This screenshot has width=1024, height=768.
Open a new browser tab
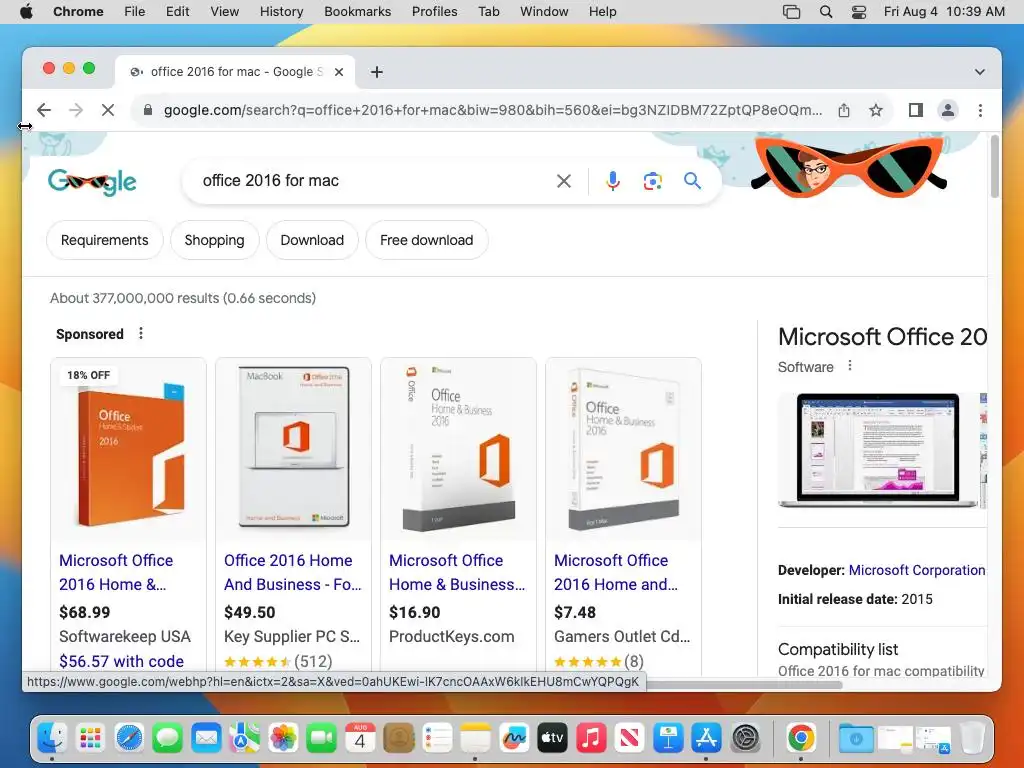point(377,72)
